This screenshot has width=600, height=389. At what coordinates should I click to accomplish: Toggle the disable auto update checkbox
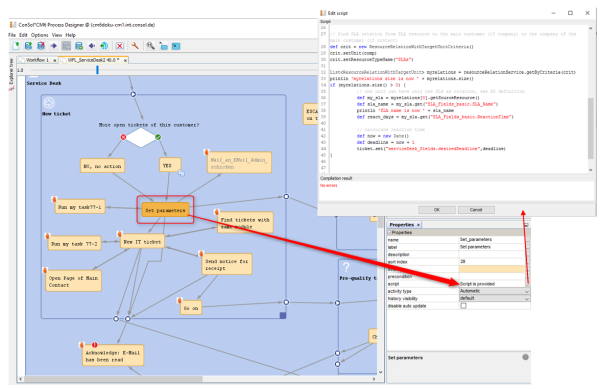[463, 306]
